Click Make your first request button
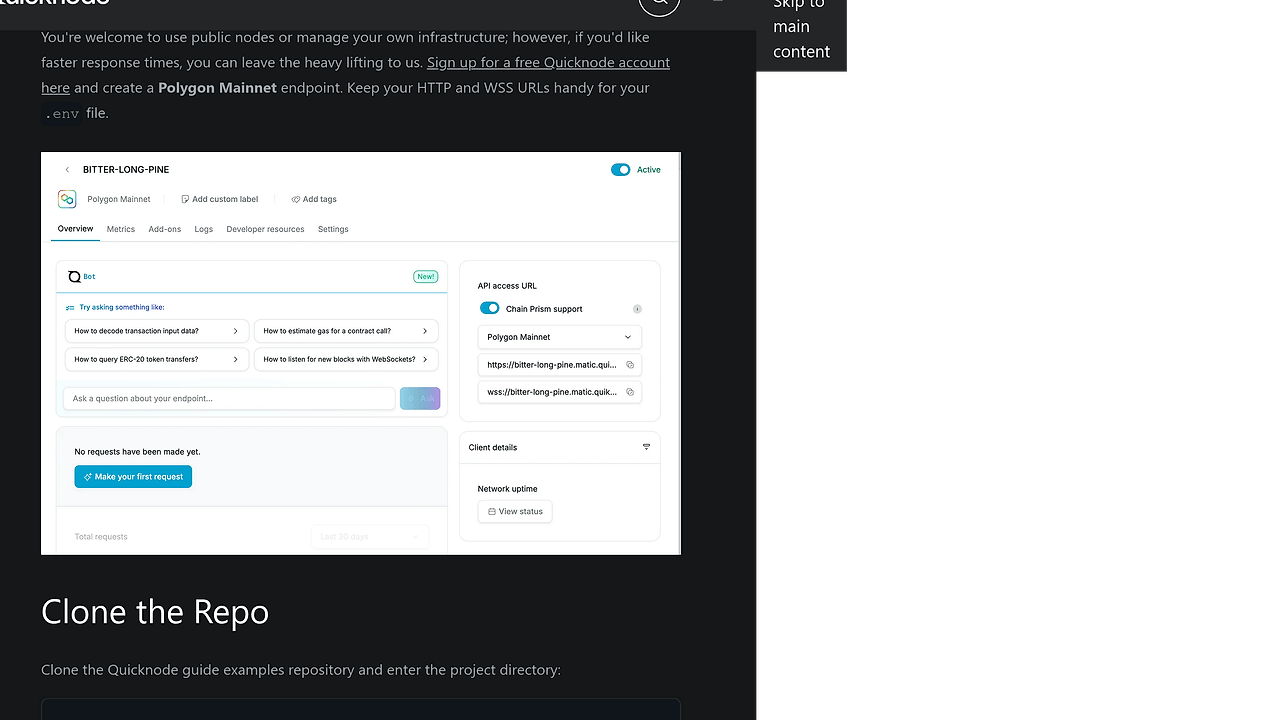 133,477
